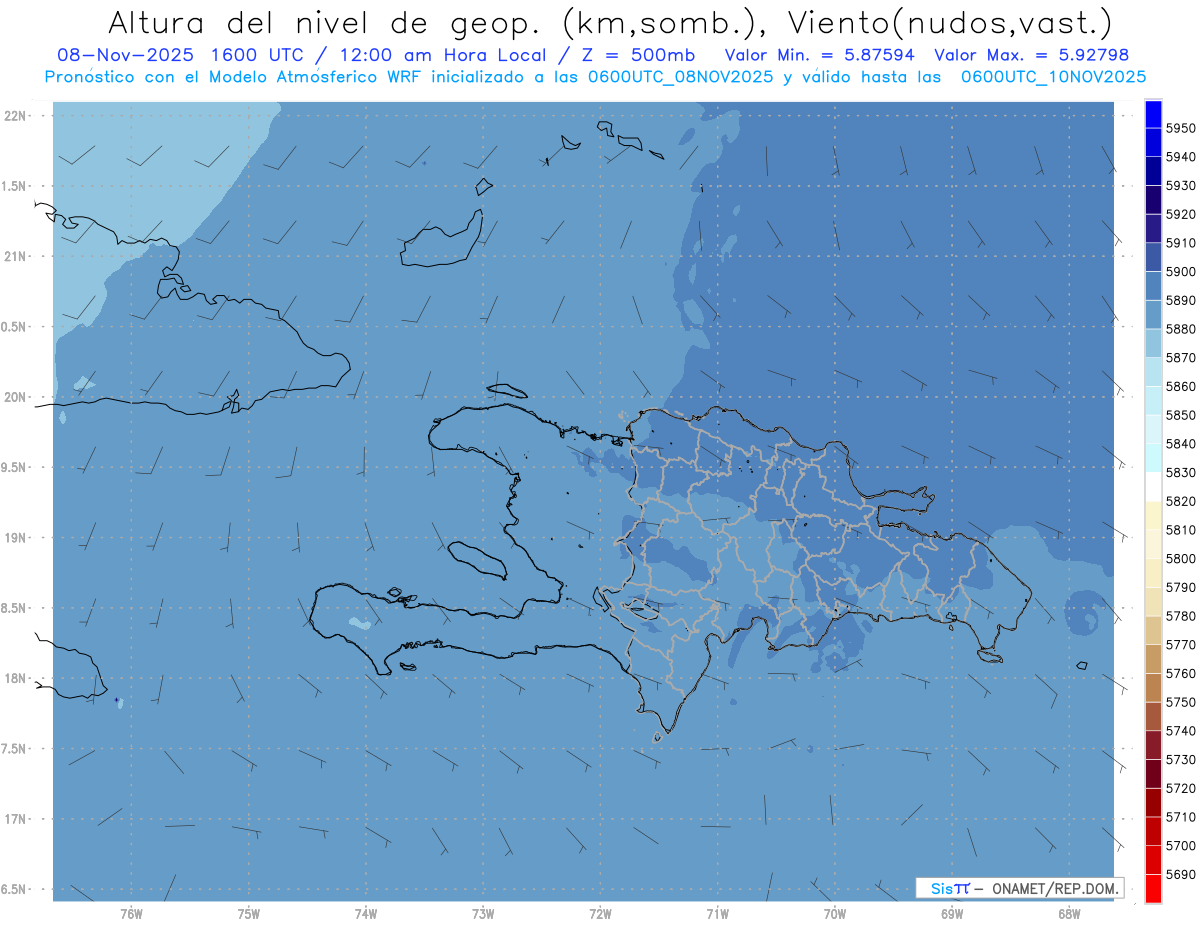The image size is (1200, 927).
Task: Select the 'Valor Max. = 5.92798' text
Action: tap(1031, 55)
